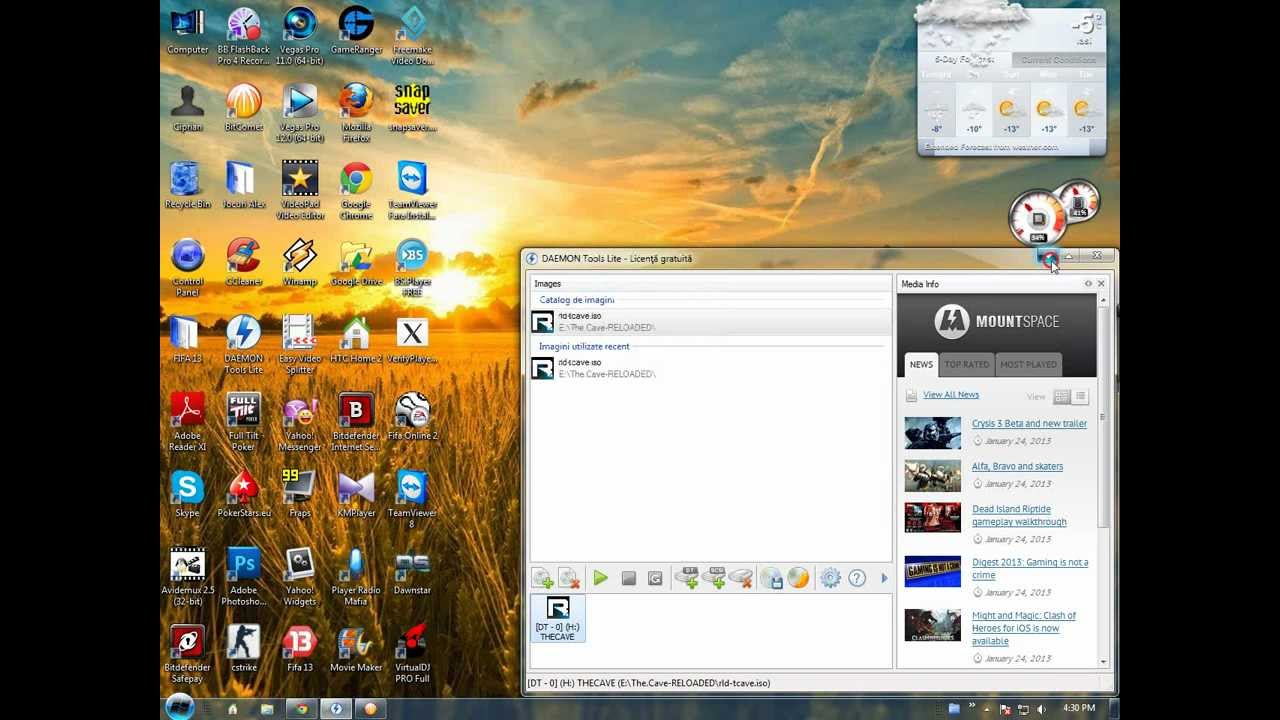Click the Make Disc Image icon

tap(771, 578)
